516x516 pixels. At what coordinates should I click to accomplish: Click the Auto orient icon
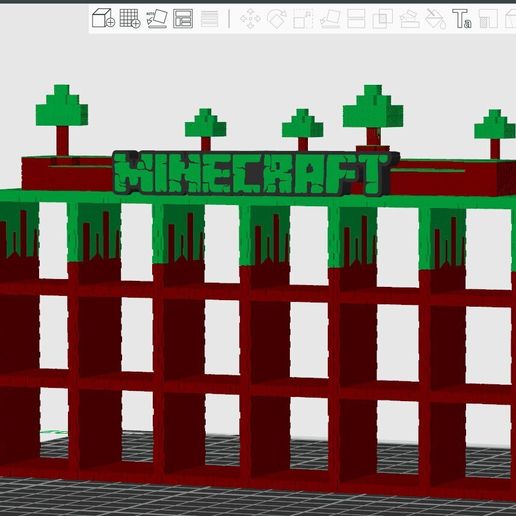157,18
